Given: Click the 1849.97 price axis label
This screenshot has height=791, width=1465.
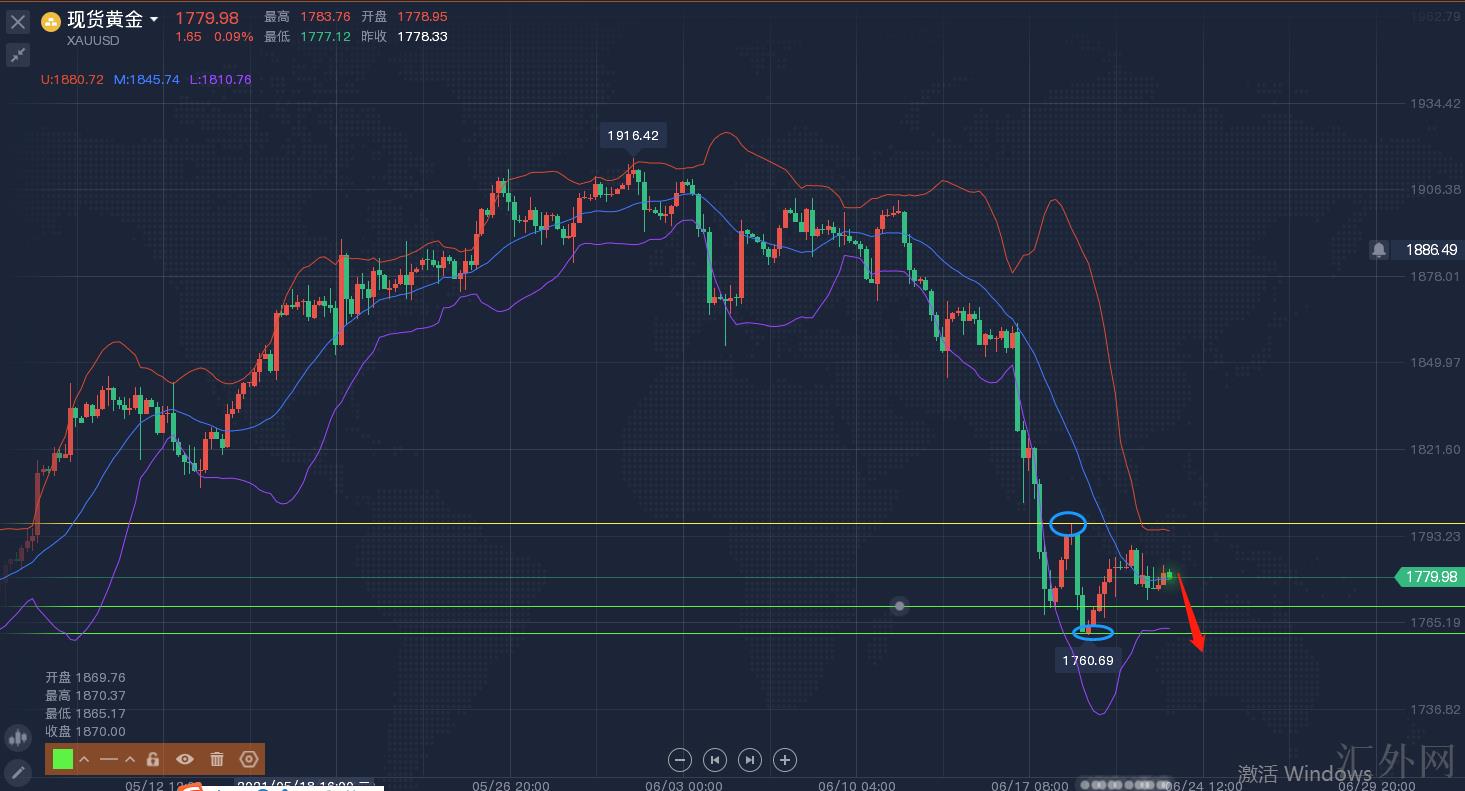Looking at the screenshot, I should pyautogui.click(x=1434, y=362).
